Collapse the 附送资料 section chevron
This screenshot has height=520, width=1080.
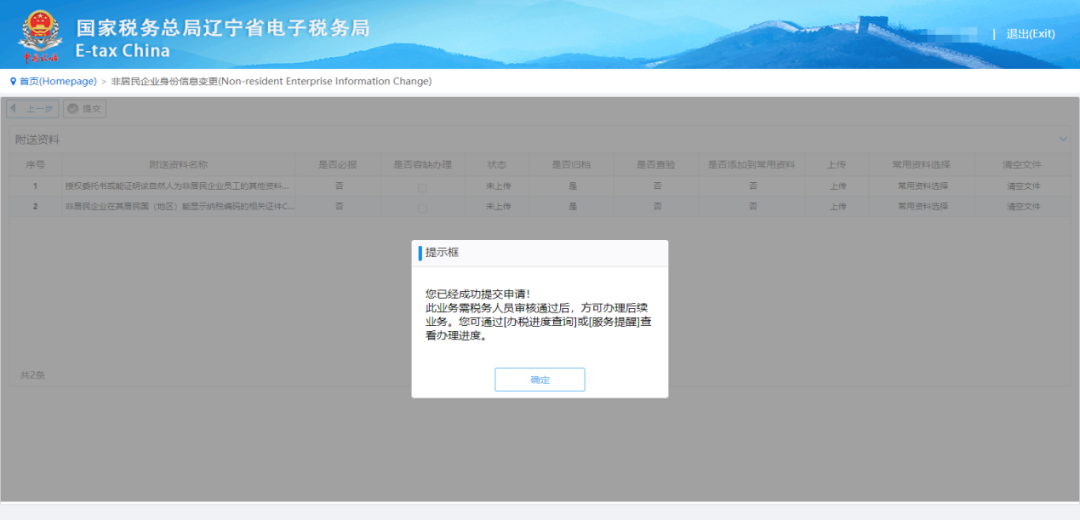coord(1063,139)
